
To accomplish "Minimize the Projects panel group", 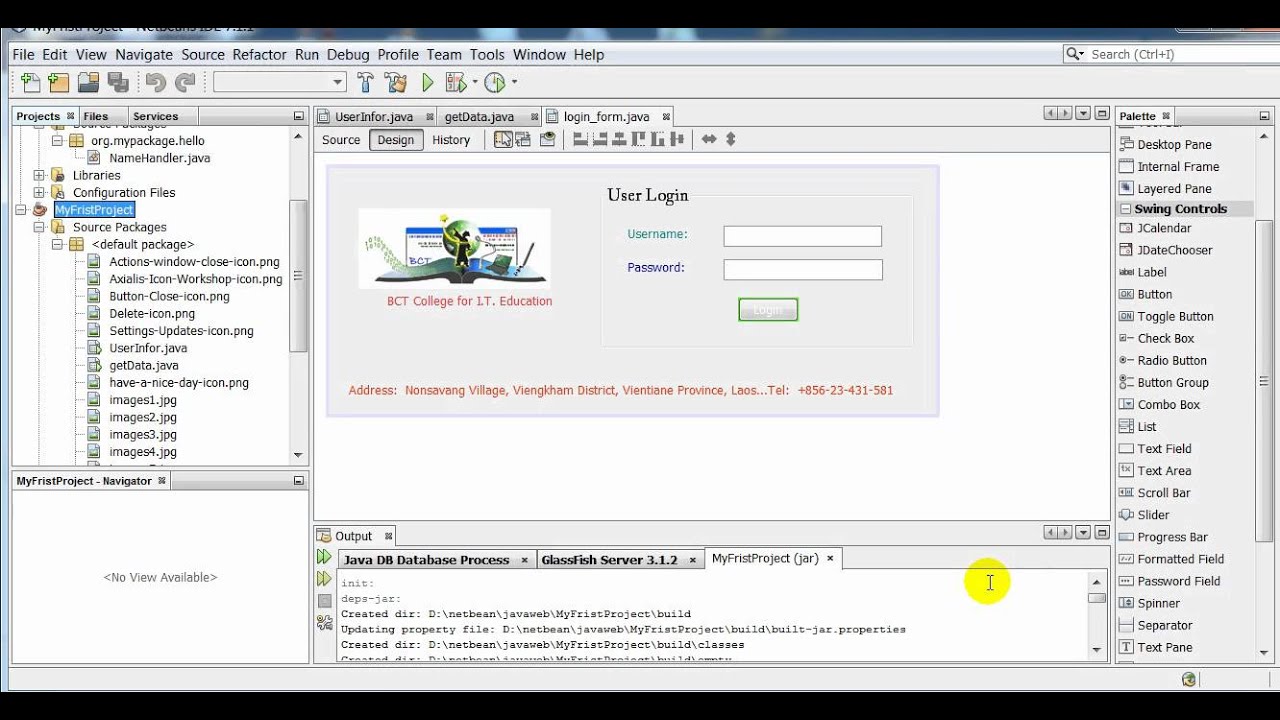I will [x=298, y=116].
